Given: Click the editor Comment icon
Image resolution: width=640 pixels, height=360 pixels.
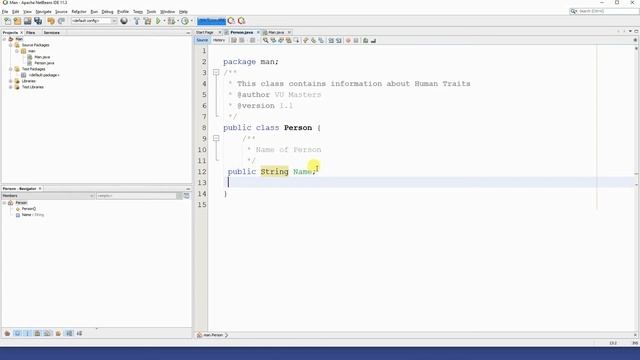Looking at the screenshot, I should tap(366, 40).
